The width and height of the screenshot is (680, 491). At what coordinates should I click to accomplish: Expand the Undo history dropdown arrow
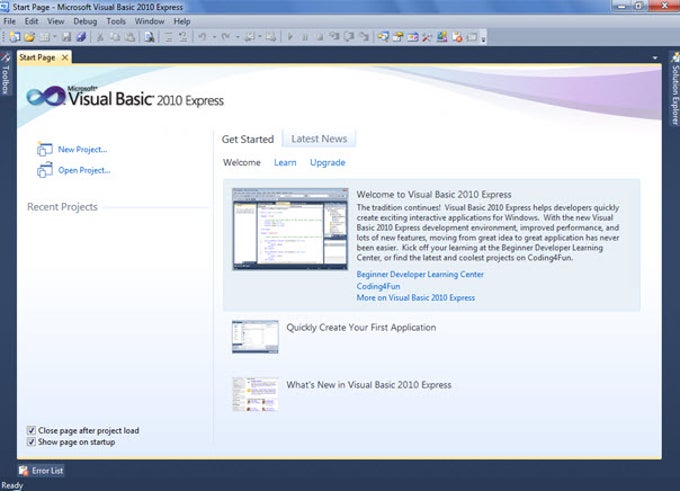pyautogui.click(x=214, y=37)
